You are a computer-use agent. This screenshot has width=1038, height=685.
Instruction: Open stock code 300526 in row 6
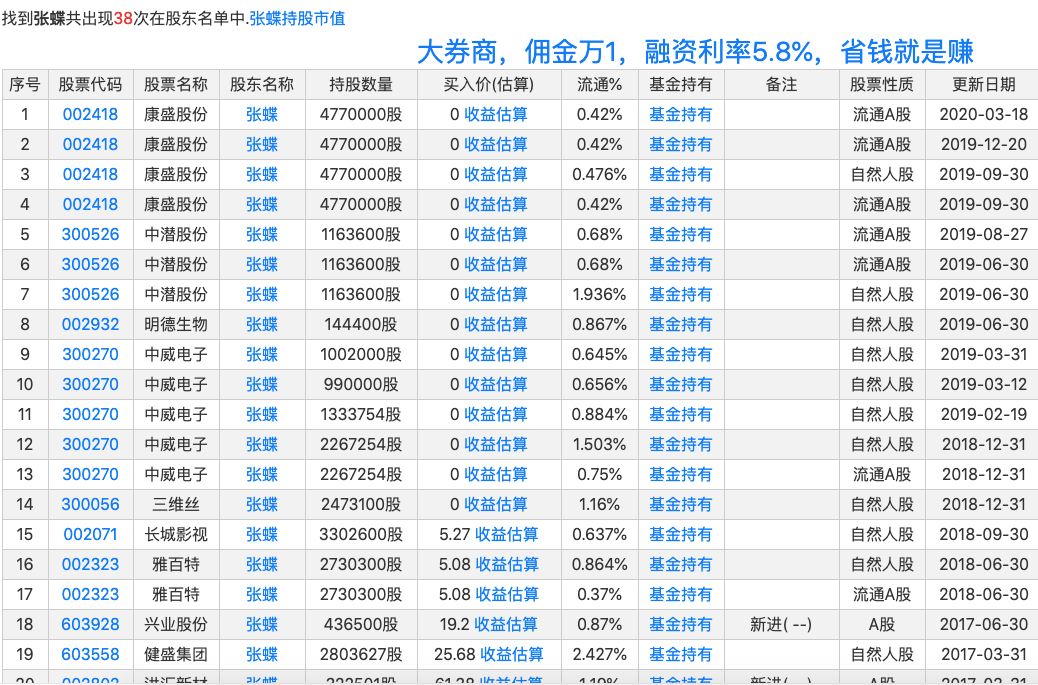tap(90, 265)
